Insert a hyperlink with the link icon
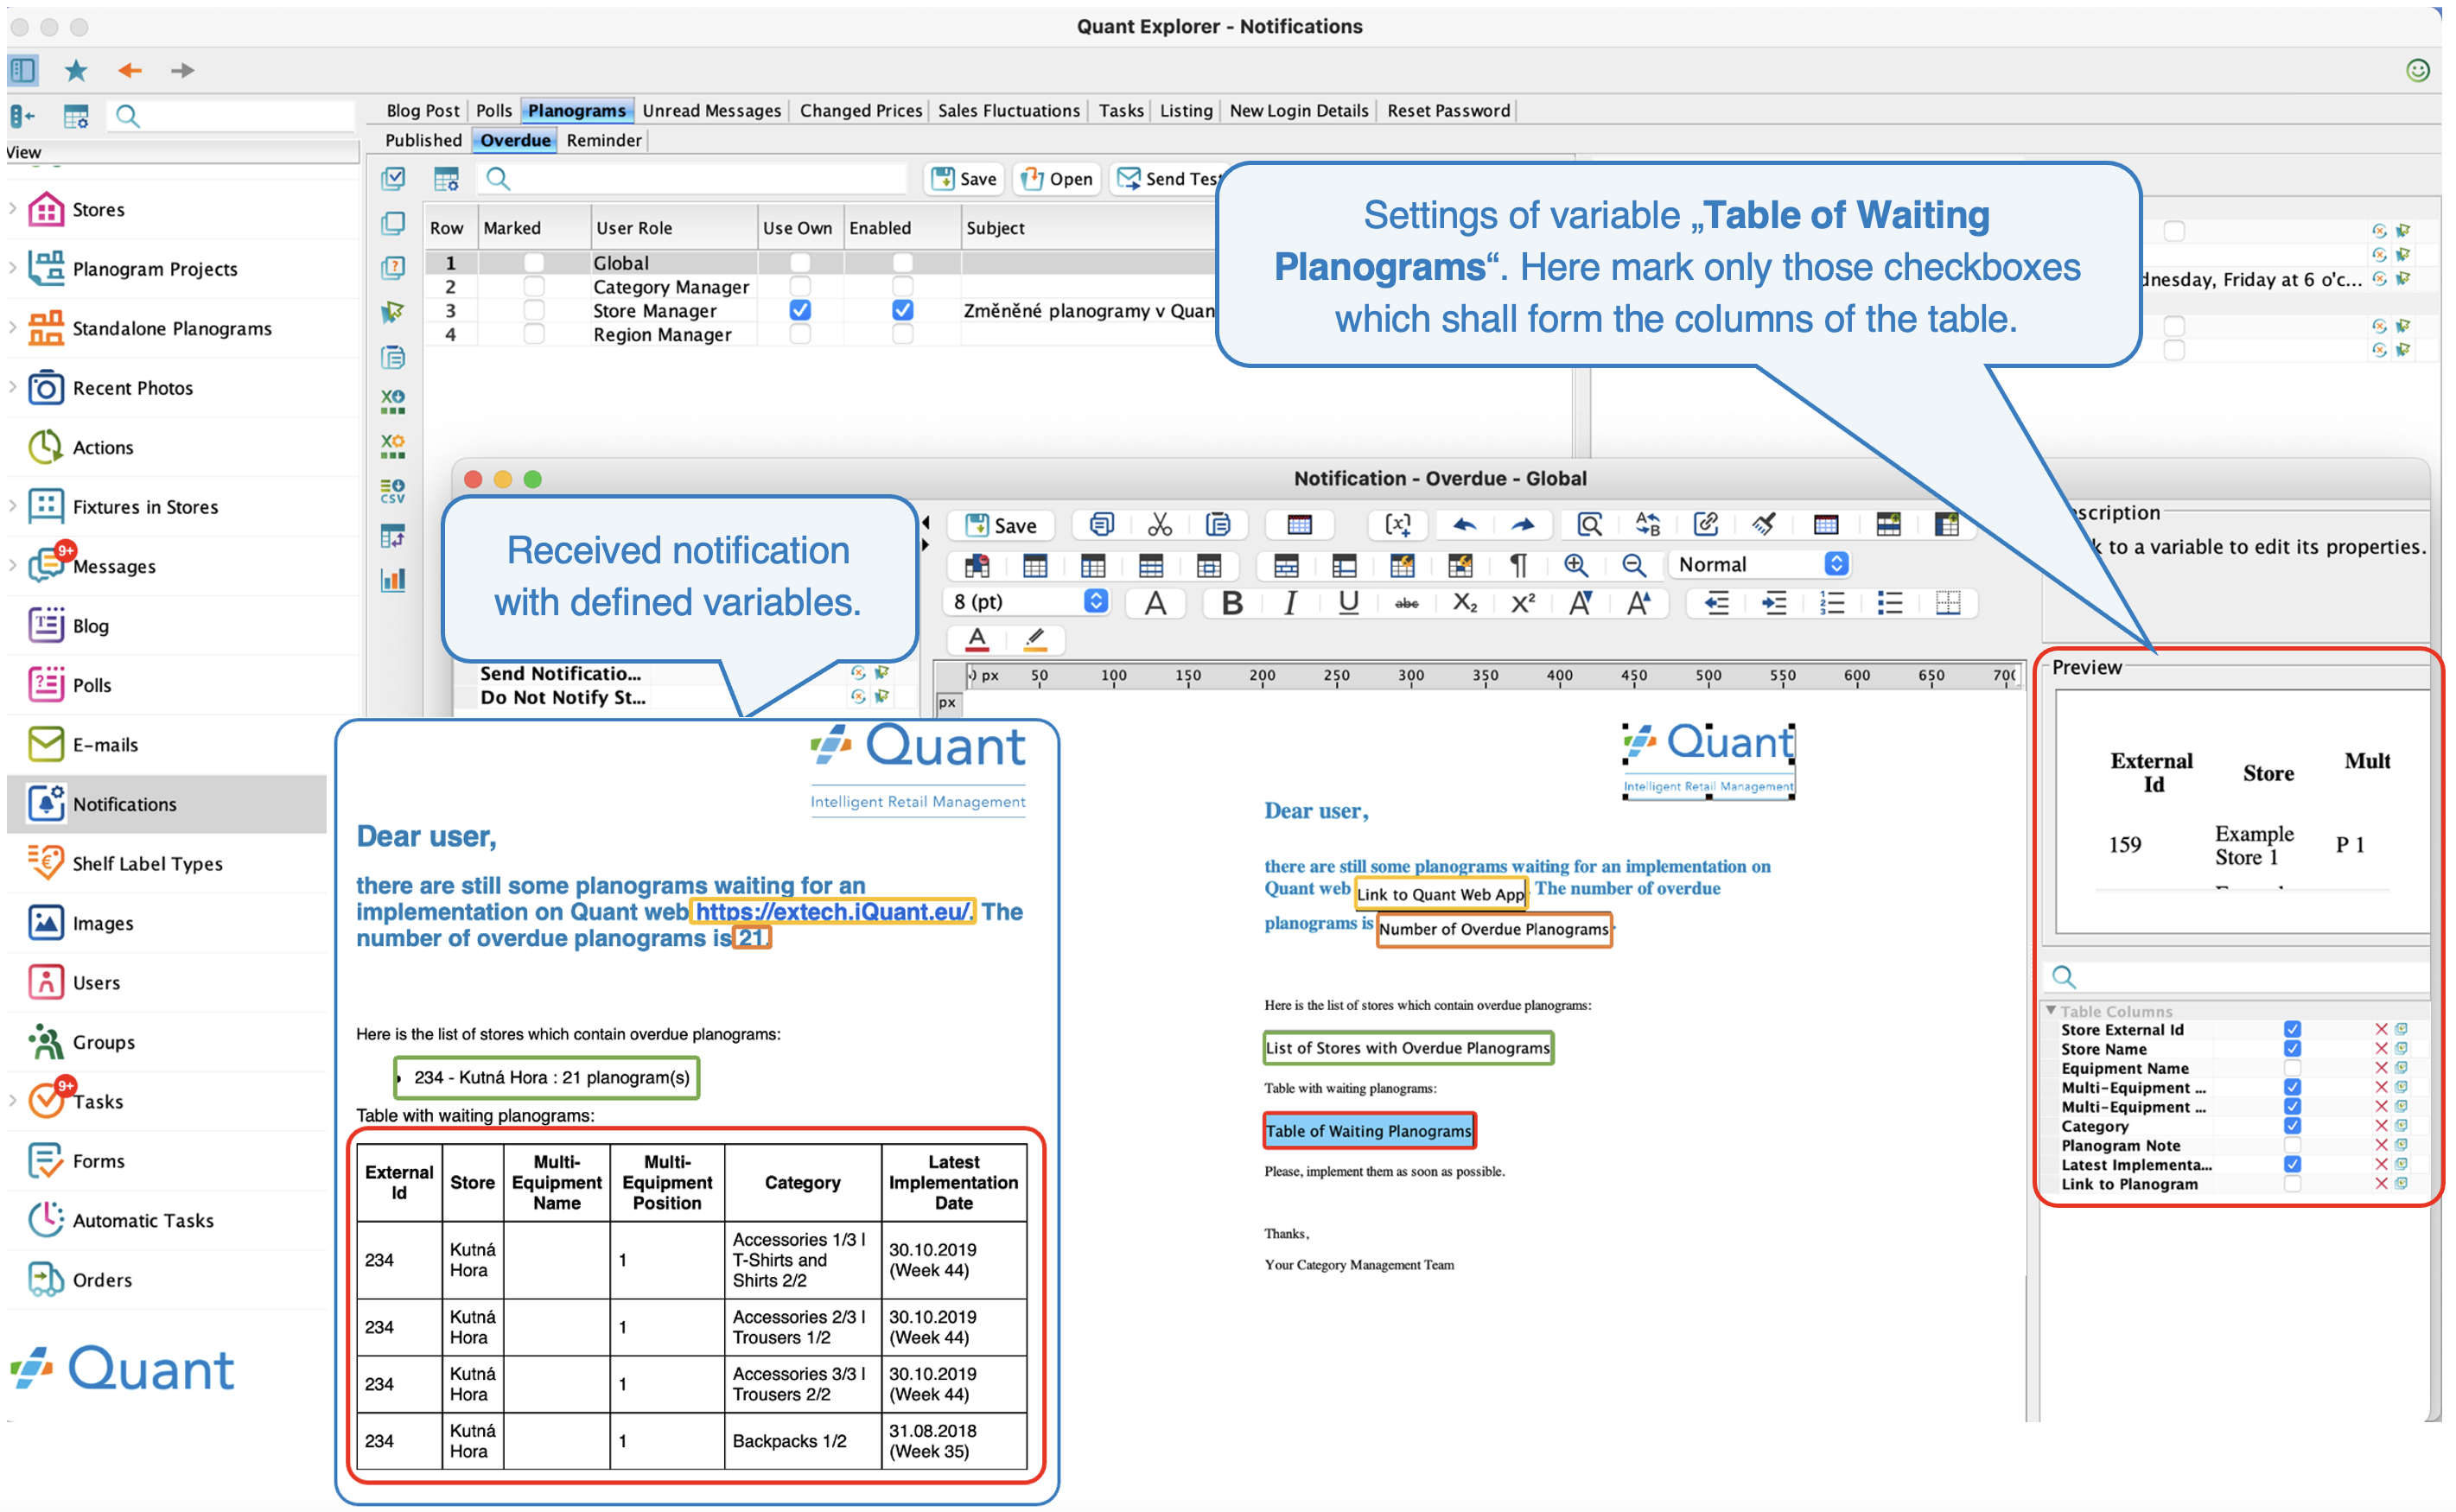This screenshot has width=2456, height=1512. 1706,525
